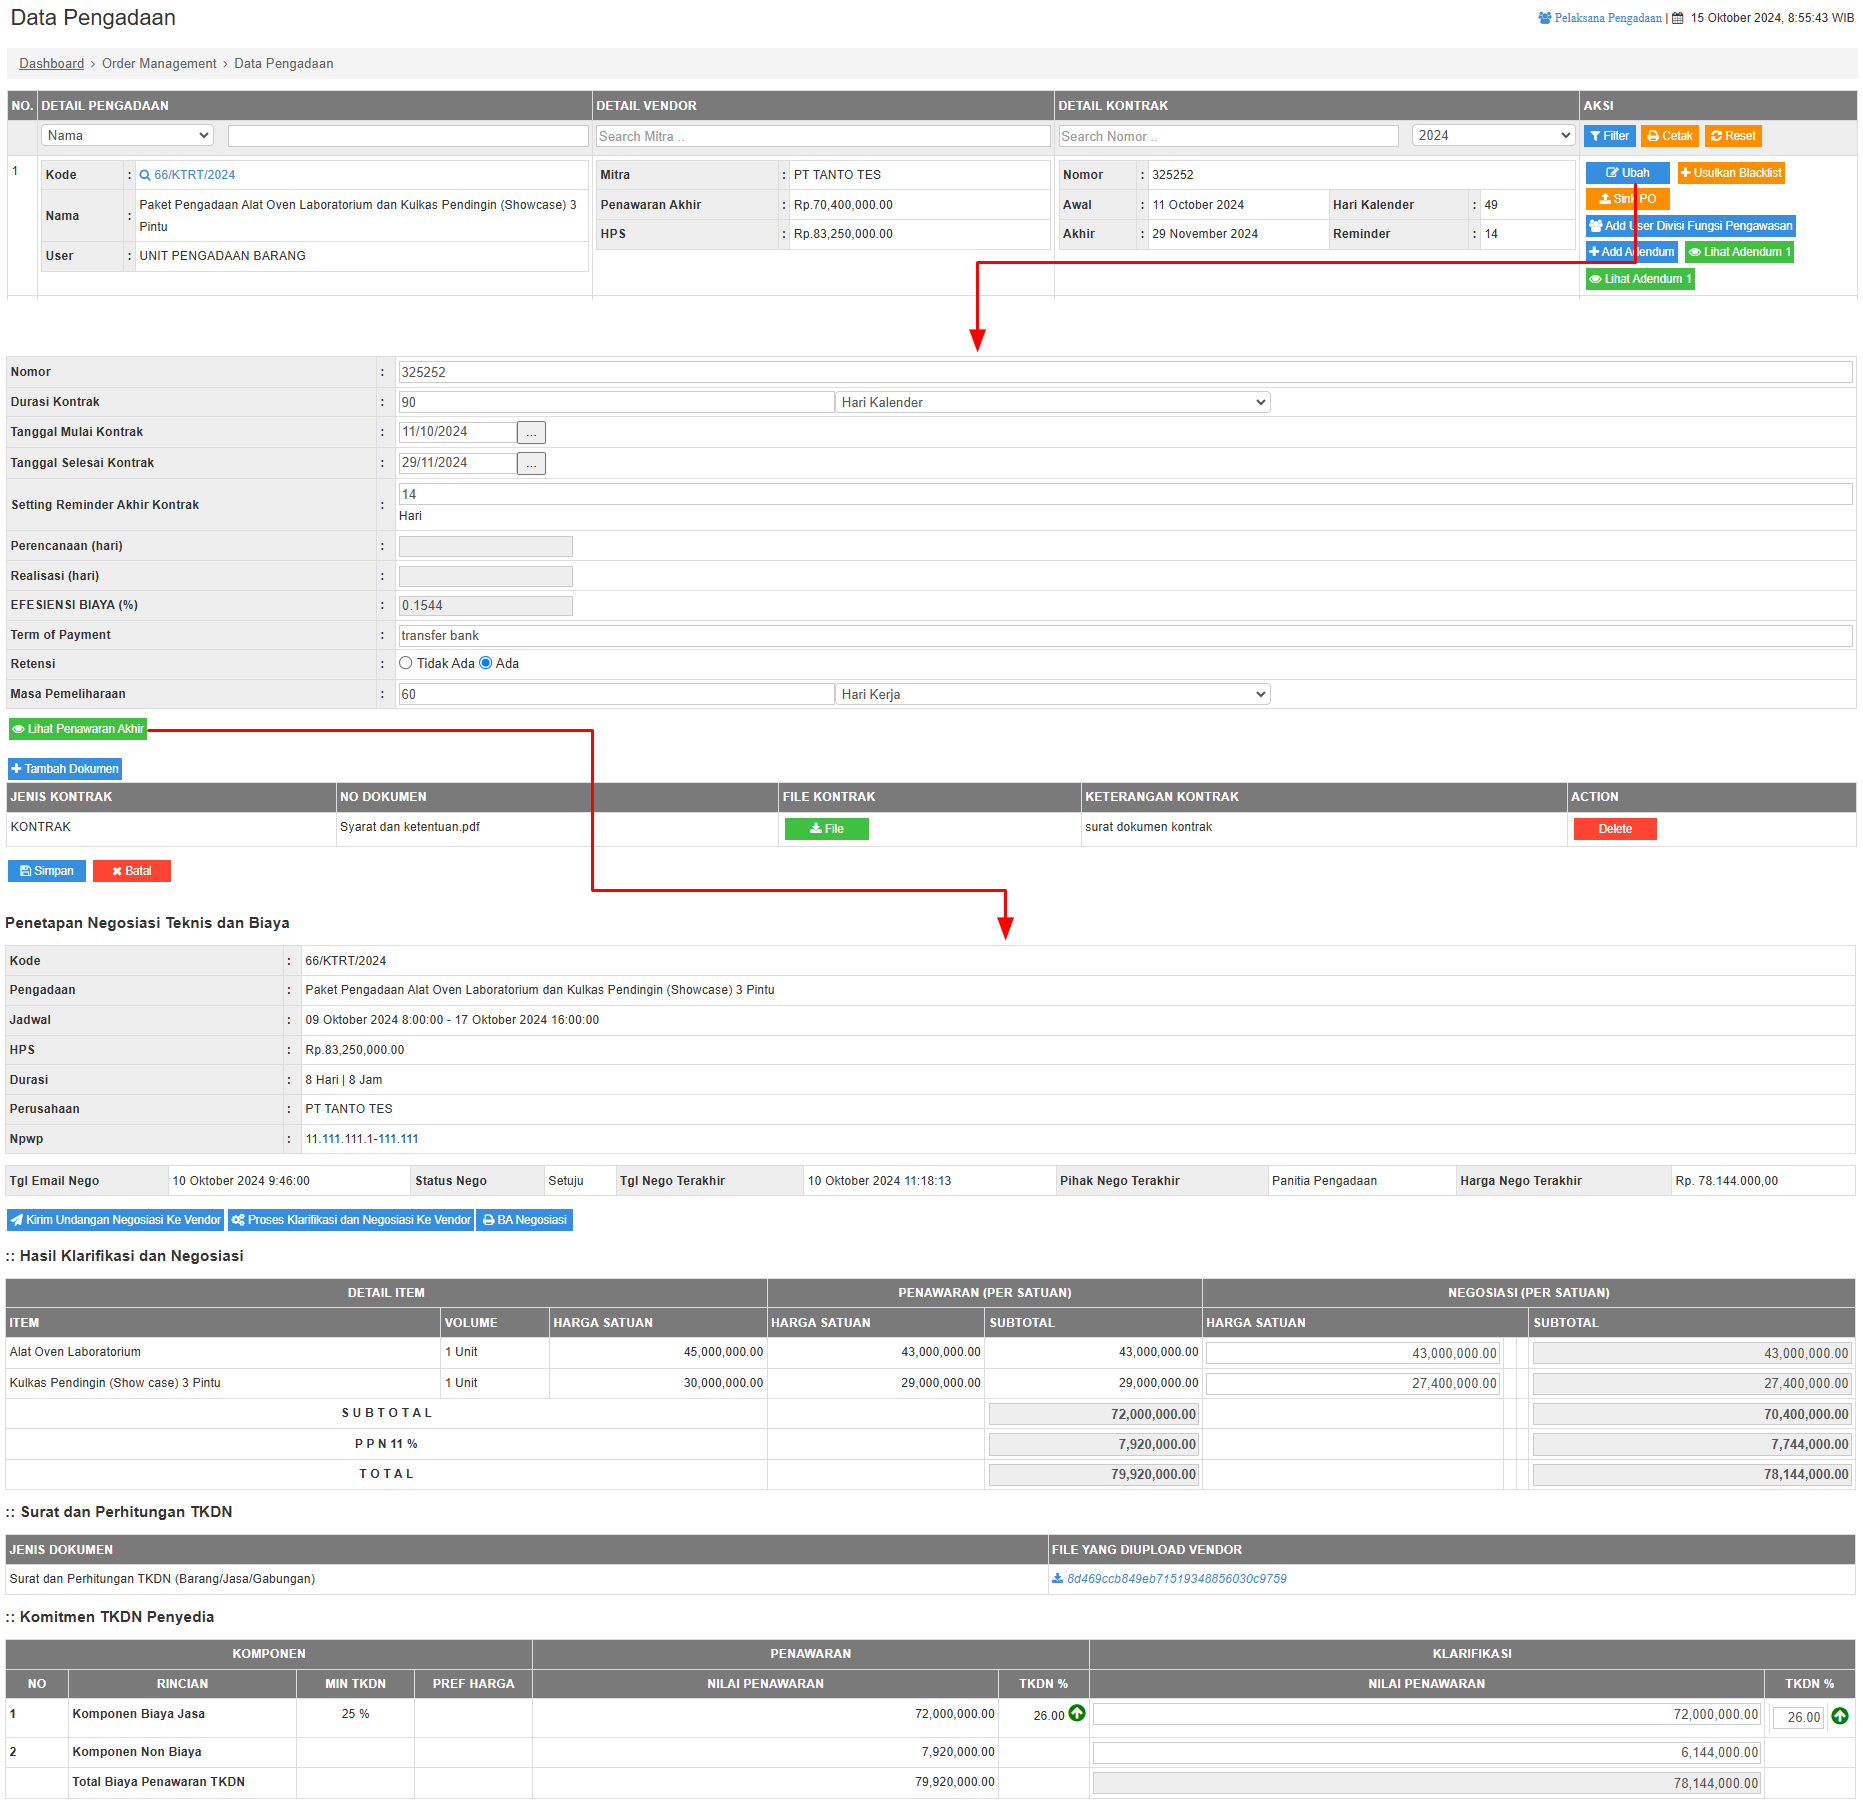Image resolution: width=1863 pixels, height=1803 pixels.
Task: Click the green arrow icon beside Klarifikasi TKDN field
Action: click(1840, 1716)
